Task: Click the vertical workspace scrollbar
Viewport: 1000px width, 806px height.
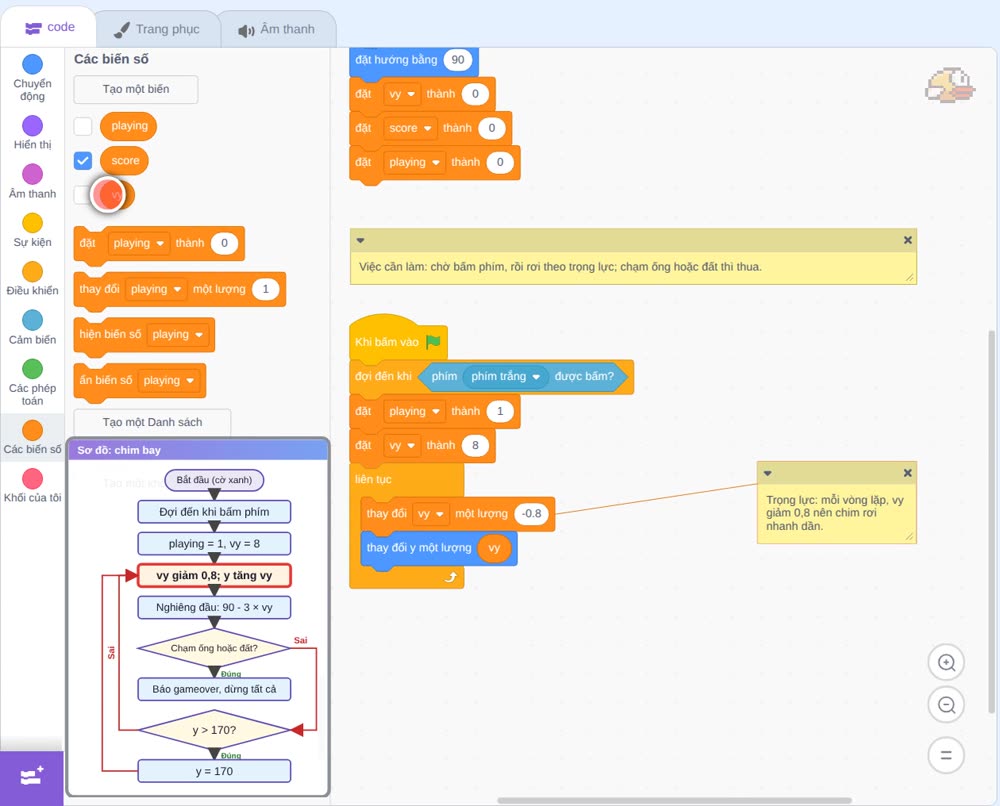Action: tap(991, 522)
